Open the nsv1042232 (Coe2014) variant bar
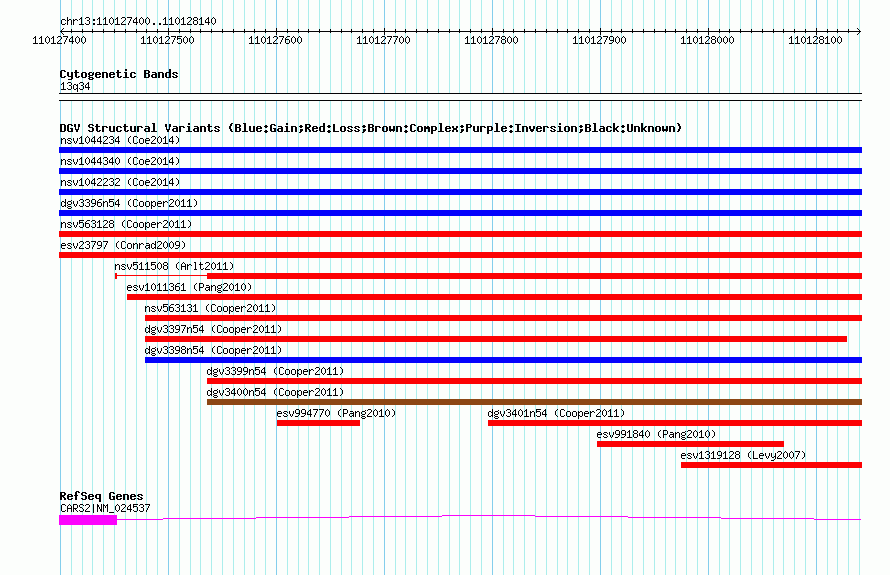 (x=460, y=192)
